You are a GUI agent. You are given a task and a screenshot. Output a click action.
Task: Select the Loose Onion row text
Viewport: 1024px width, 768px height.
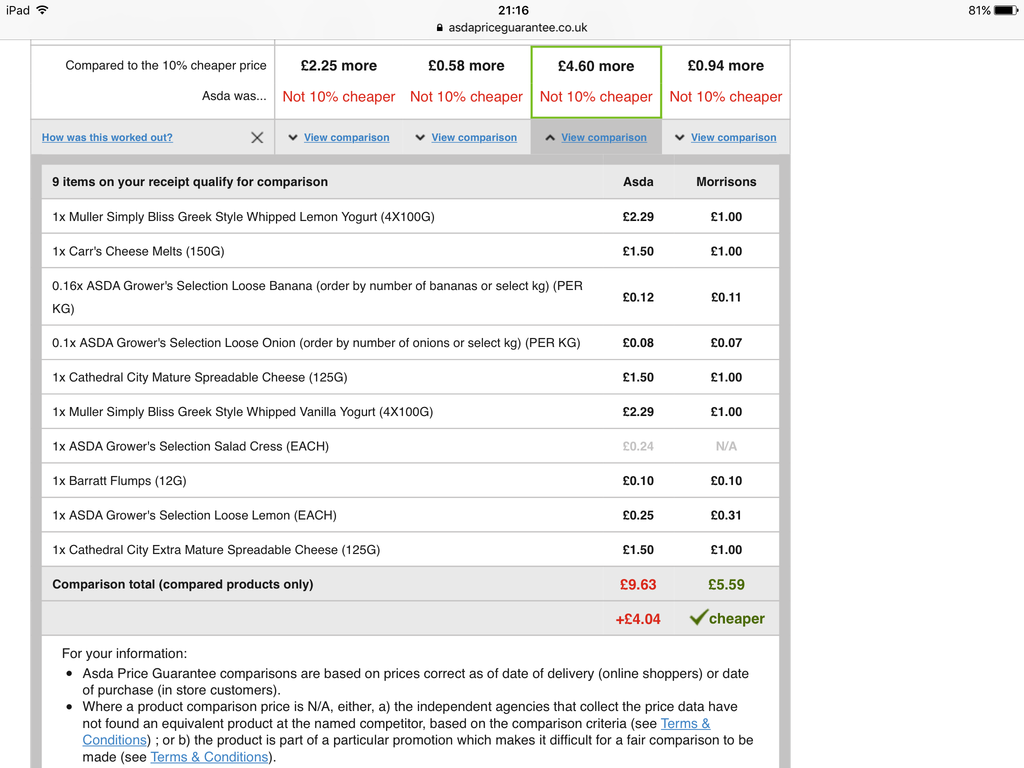click(316, 343)
